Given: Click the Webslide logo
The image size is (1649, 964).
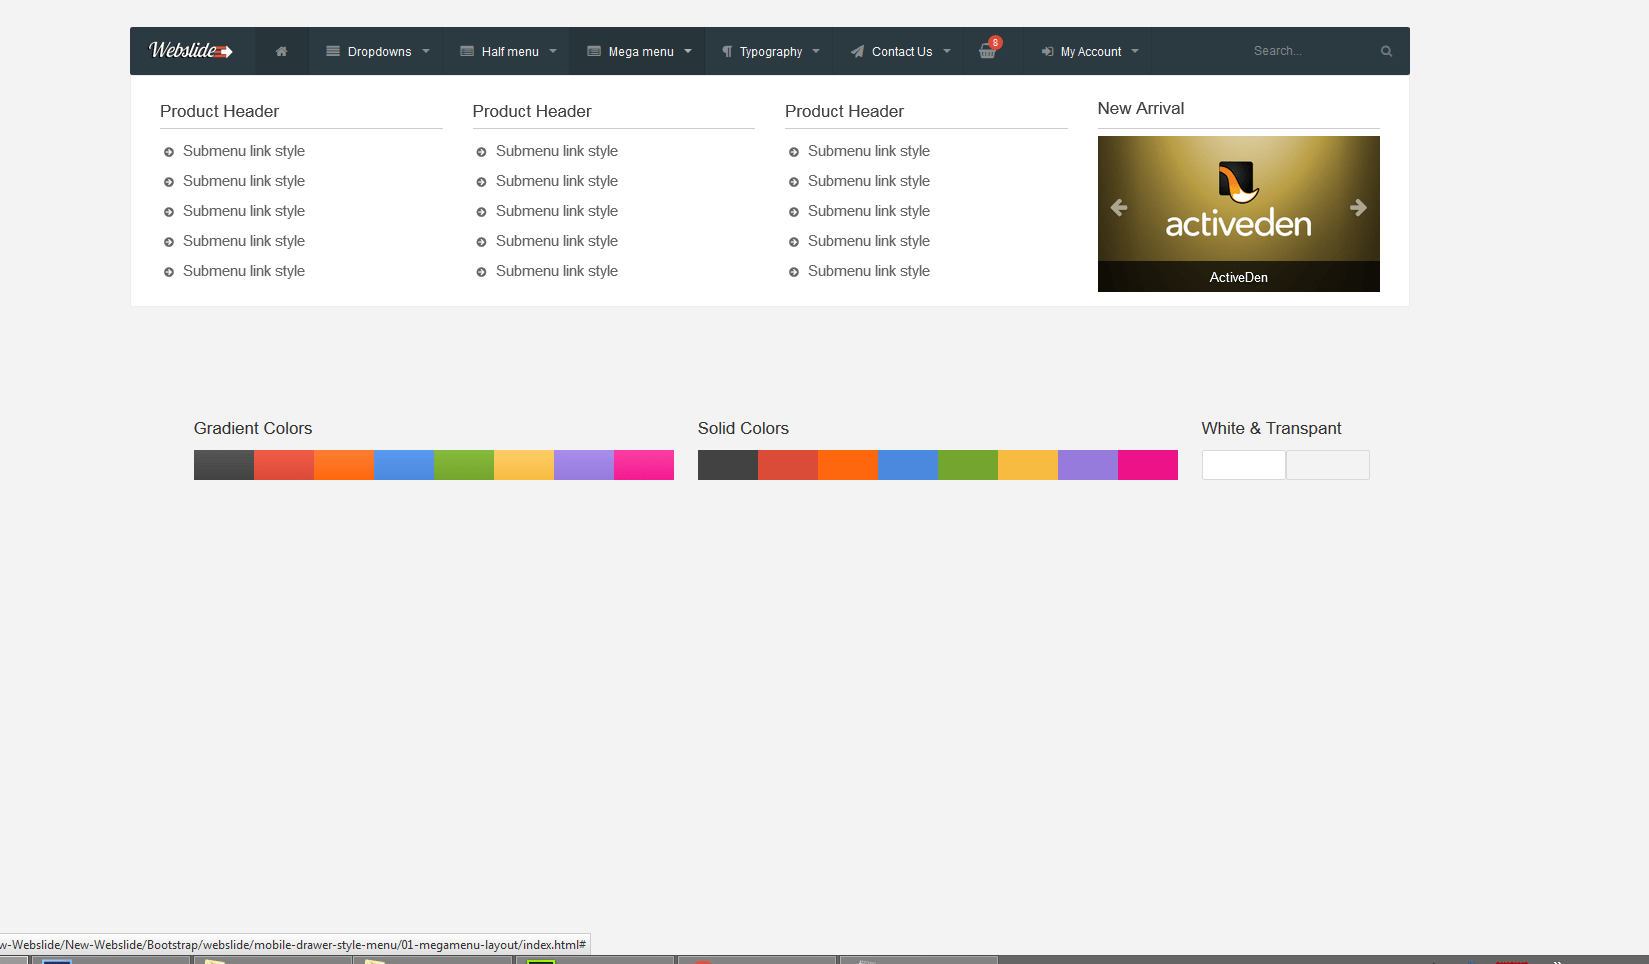Looking at the screenshot, I should pyautogui.click(x=191, y=51).
